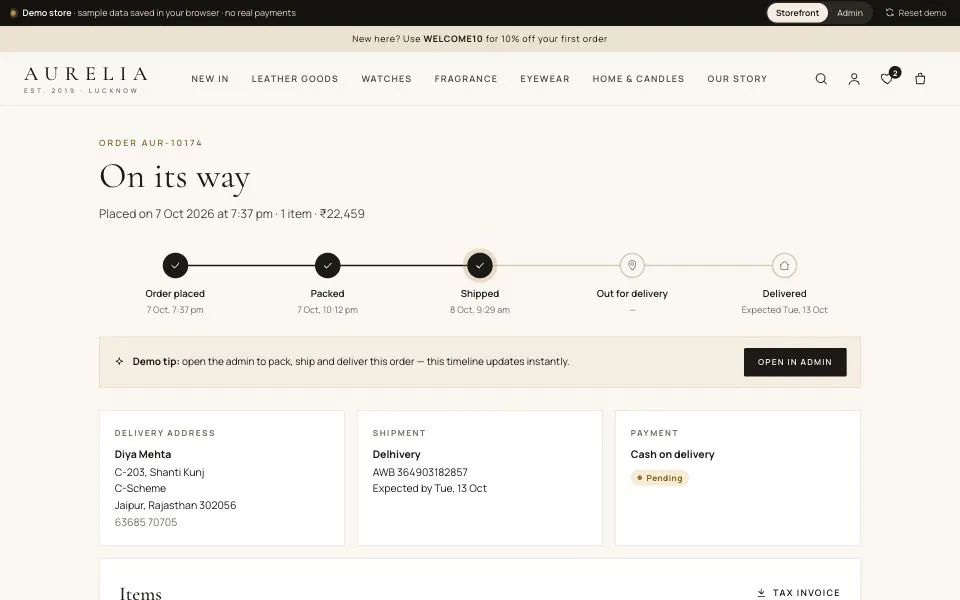Click the Order placed checkmark step

pos(175,266)
